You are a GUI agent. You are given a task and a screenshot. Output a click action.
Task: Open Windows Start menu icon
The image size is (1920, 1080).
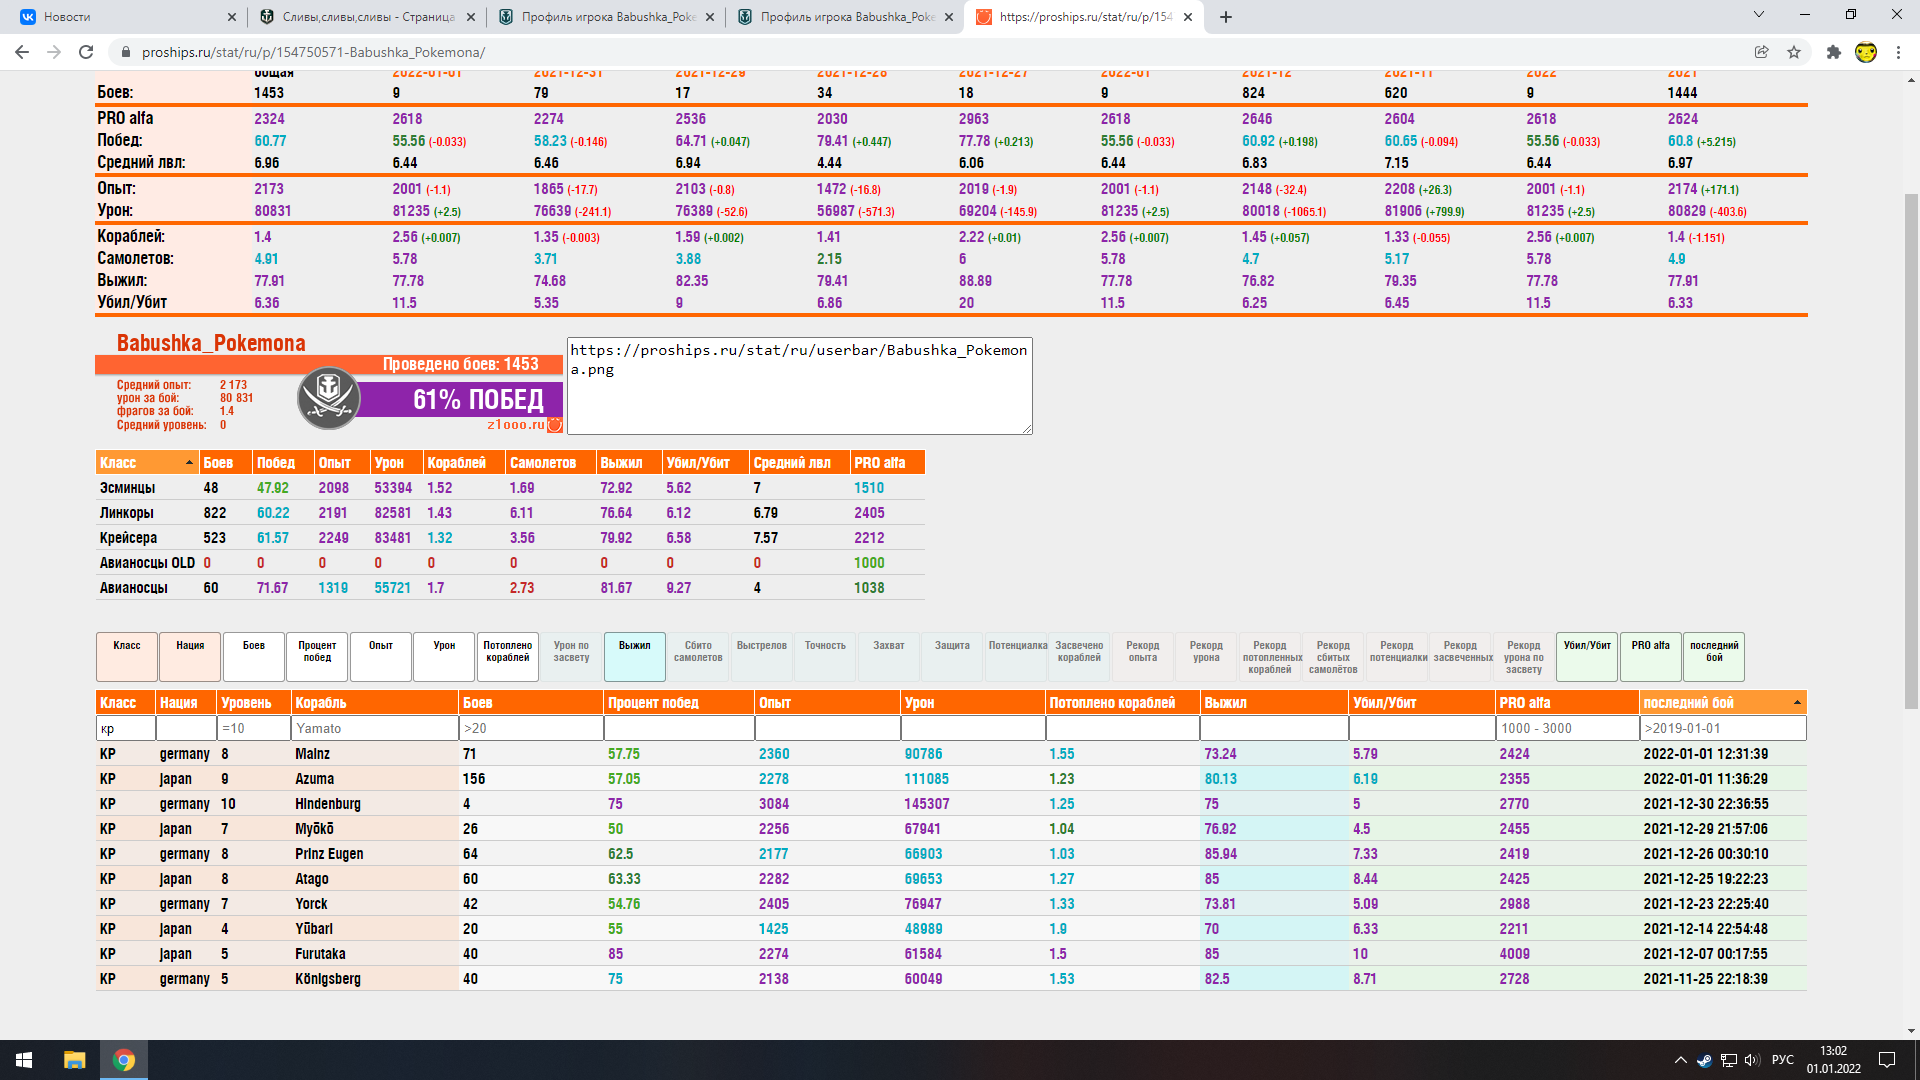coord(24,1060)
